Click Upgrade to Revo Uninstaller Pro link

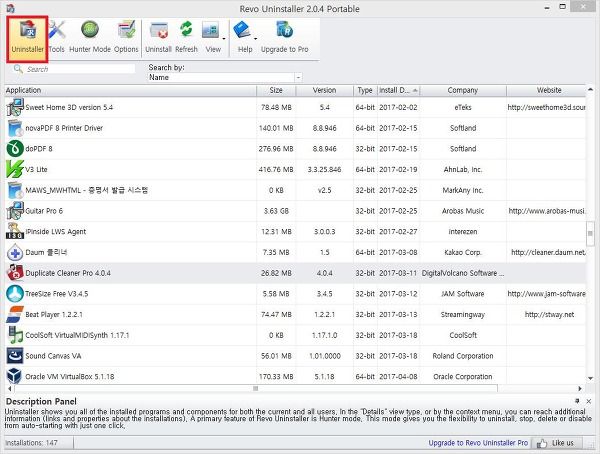coord(478,443)
